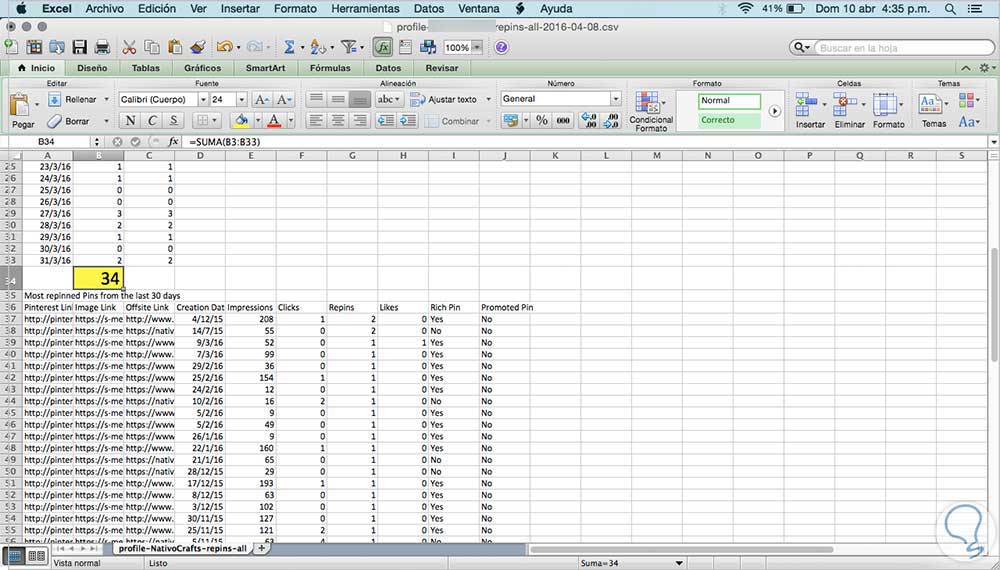Viewport: 1000px width, 570px height.
Task: Click the percent style icon
Action: click(x=541, y=121)
